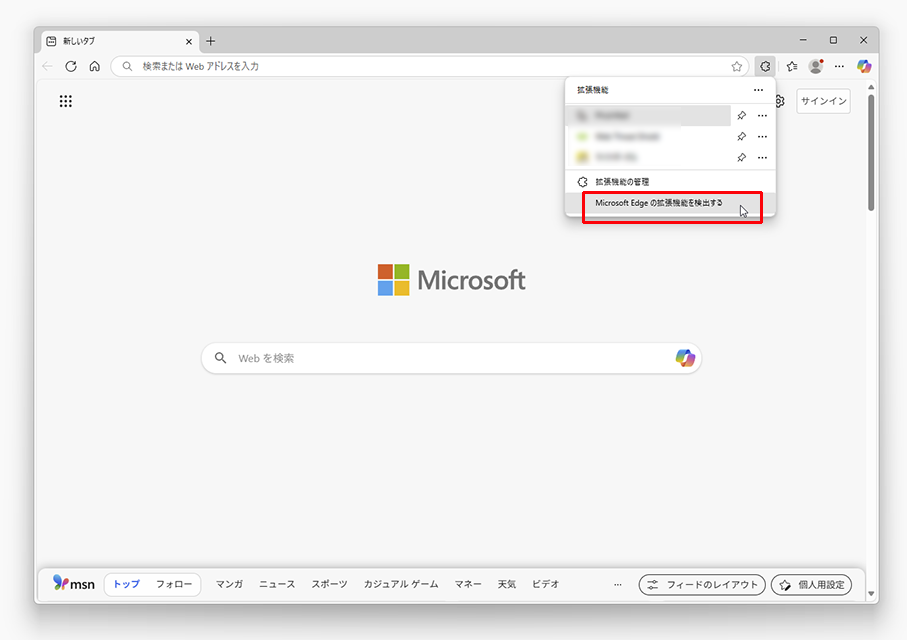
Task: Click the scrollbar up arrow
Action: tap(871, 87)
